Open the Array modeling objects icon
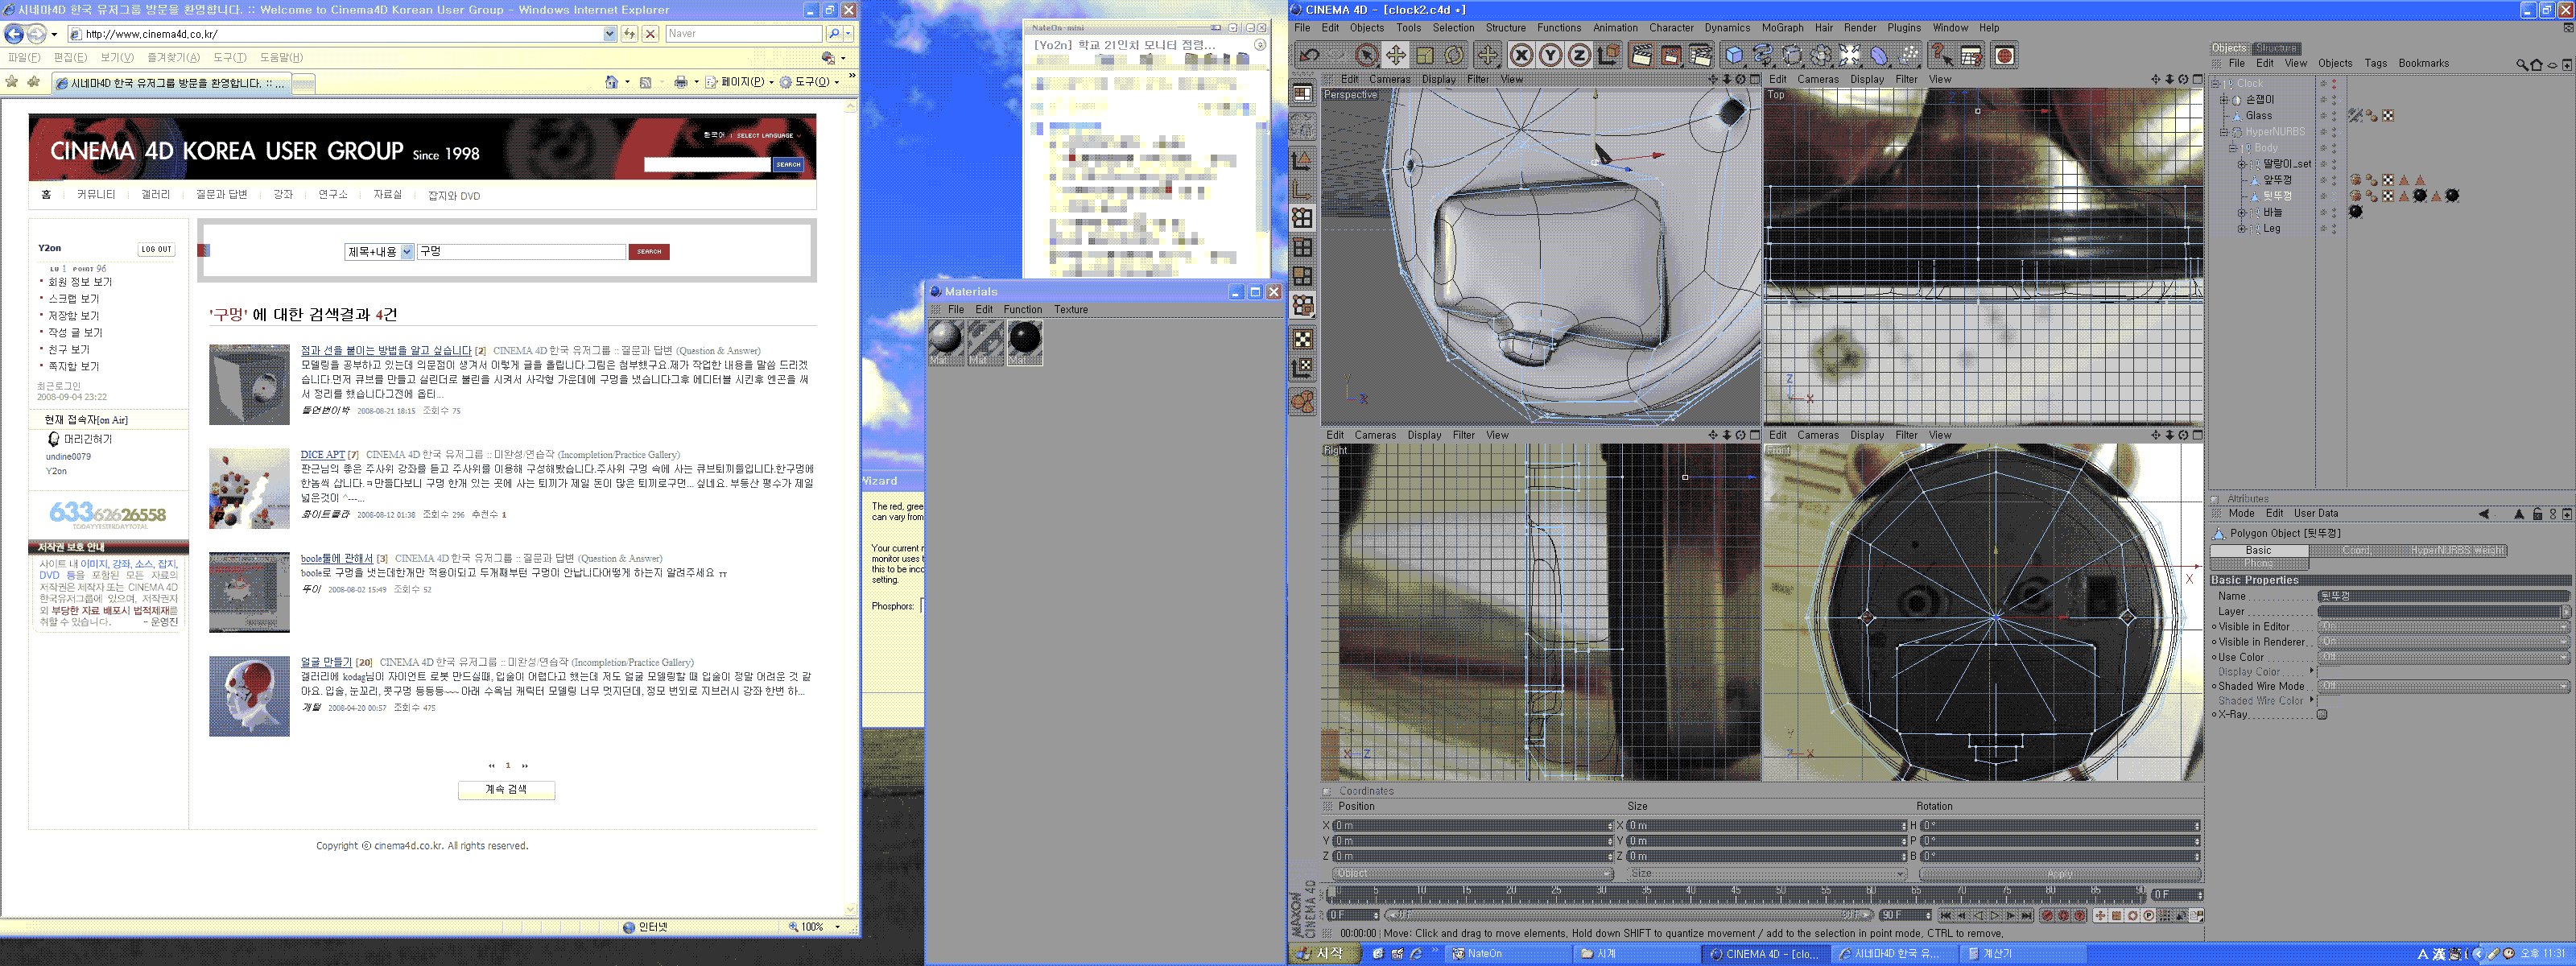 (1821, 55)
